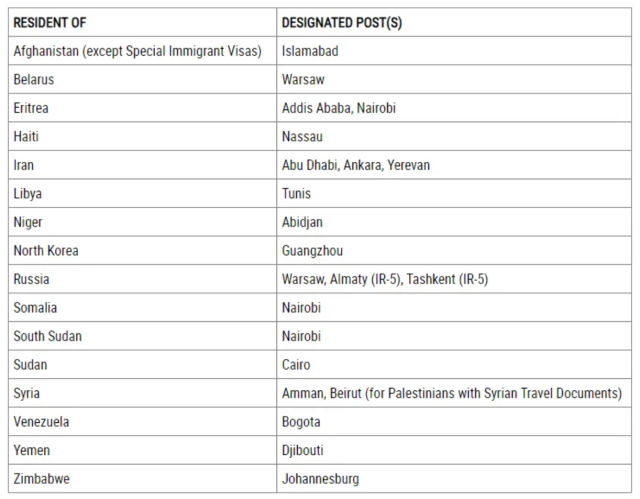Click the Johannesburg post cell
Image resolution: width=640 pixels, height=499 pixels.
(454, 479)
